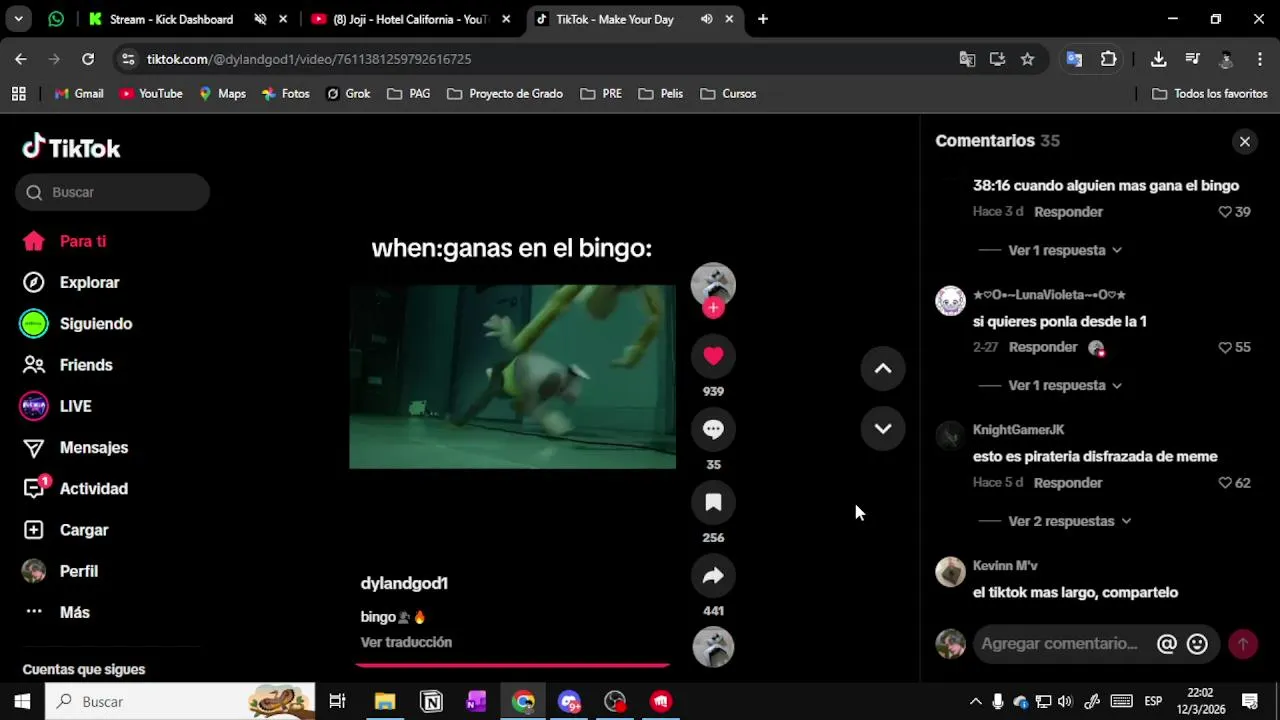The image size is (1280, 720).
Task: Like LunaVioleta's comment
Action: (x=1224, y=347)
